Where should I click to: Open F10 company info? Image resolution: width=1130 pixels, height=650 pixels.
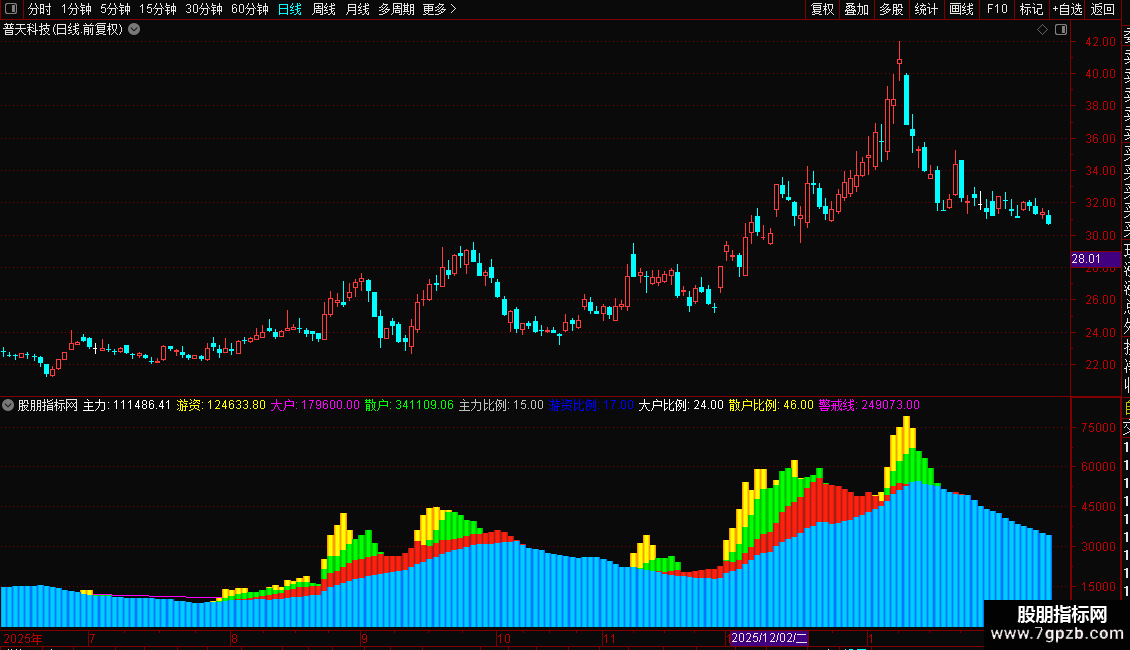click(997, 9)
